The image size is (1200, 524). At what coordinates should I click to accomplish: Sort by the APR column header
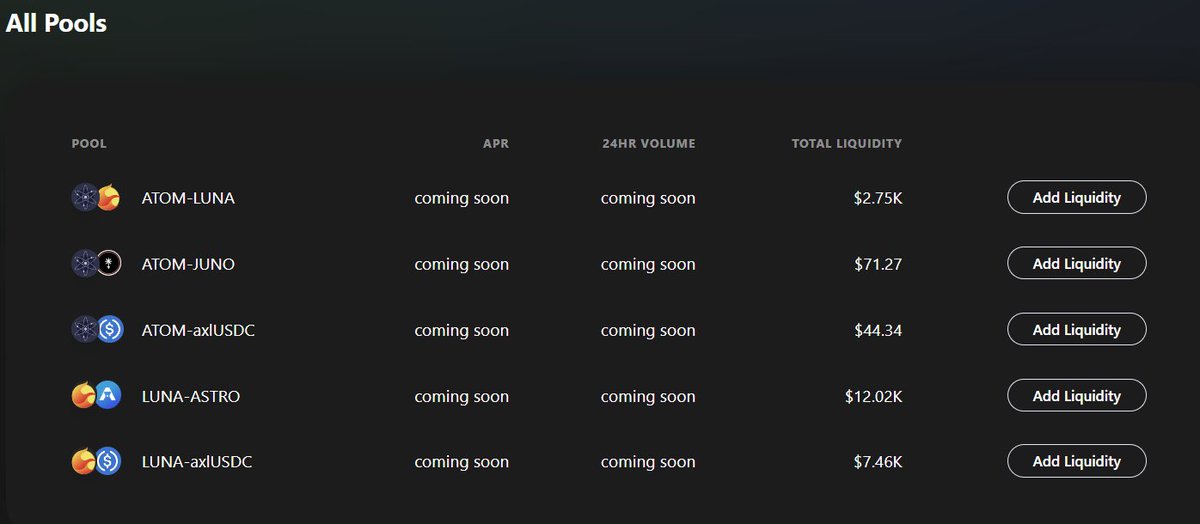(496, 144)
